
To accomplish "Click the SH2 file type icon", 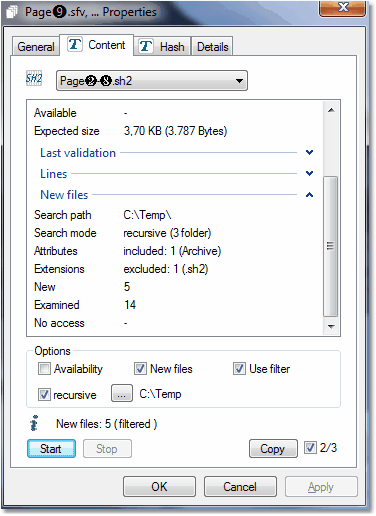I will click(x=34, y=79).
